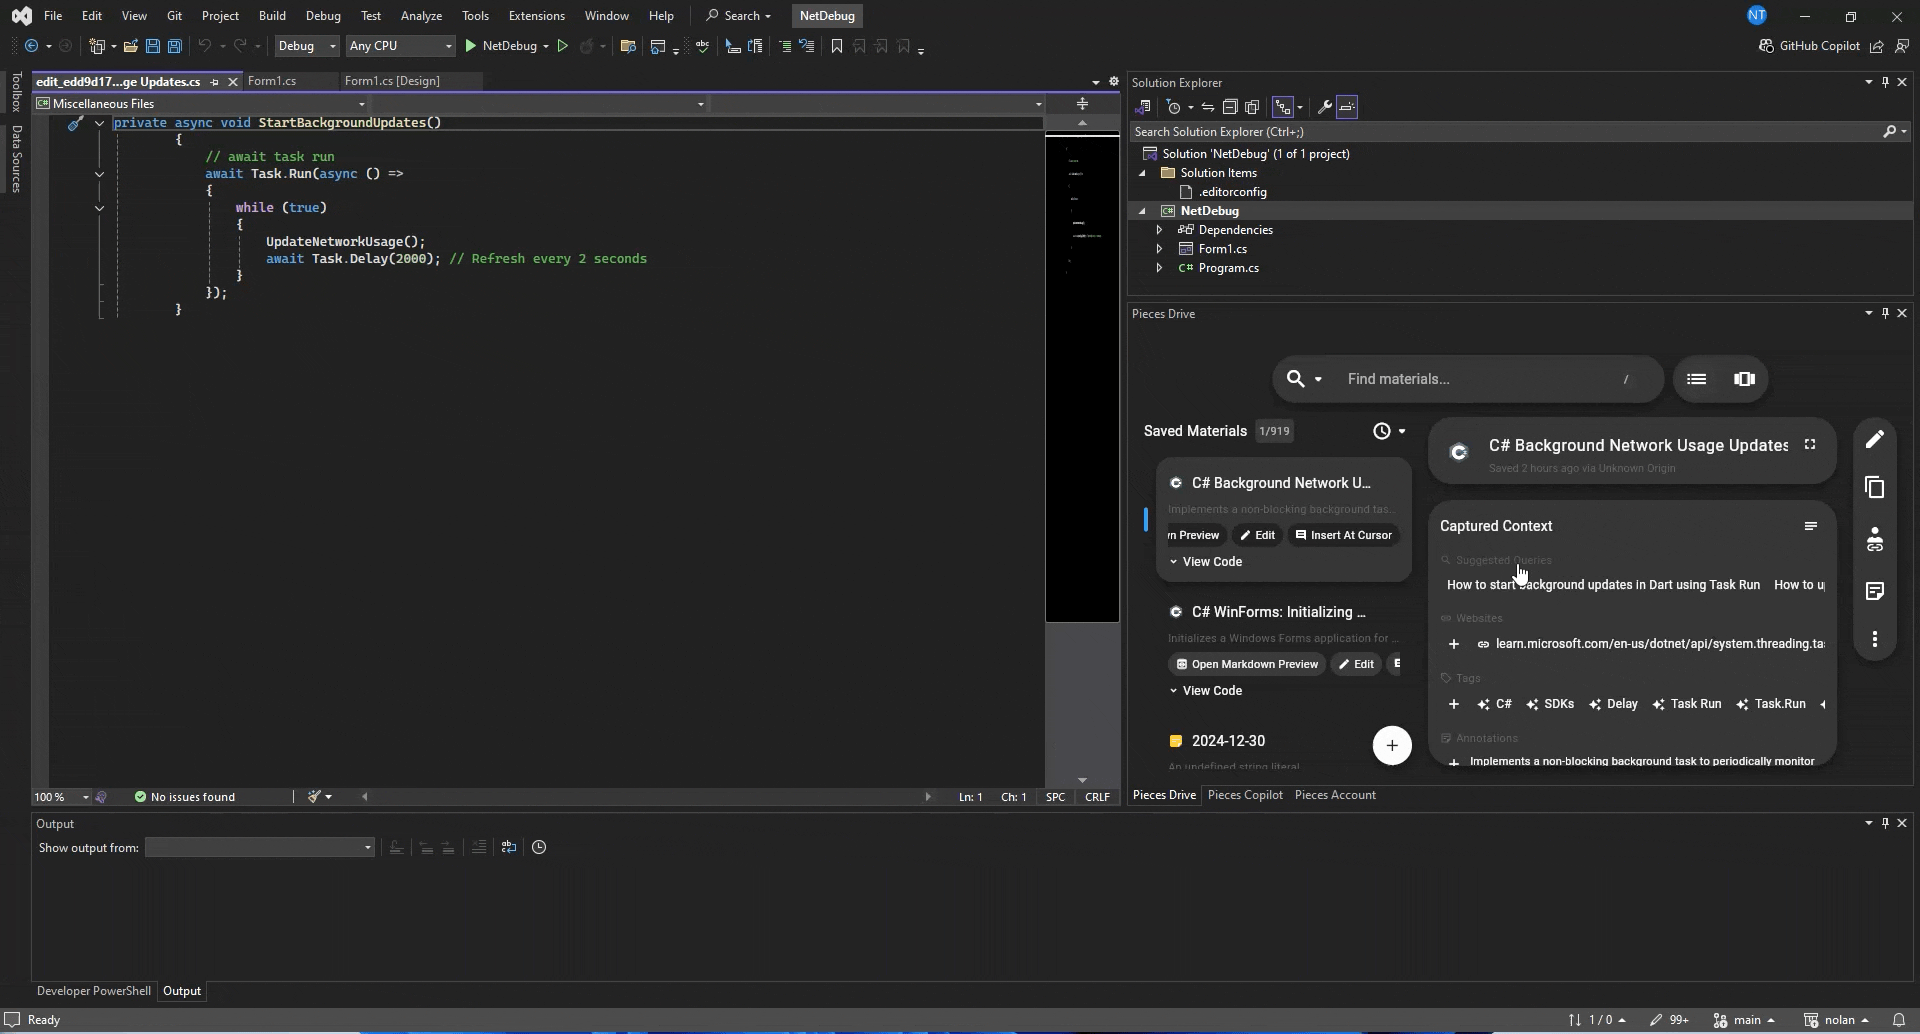The width and height of the screenshot is (1920, 1034).
Task: Open the Any CPU platform dropdown
Action: coord(400,46)
